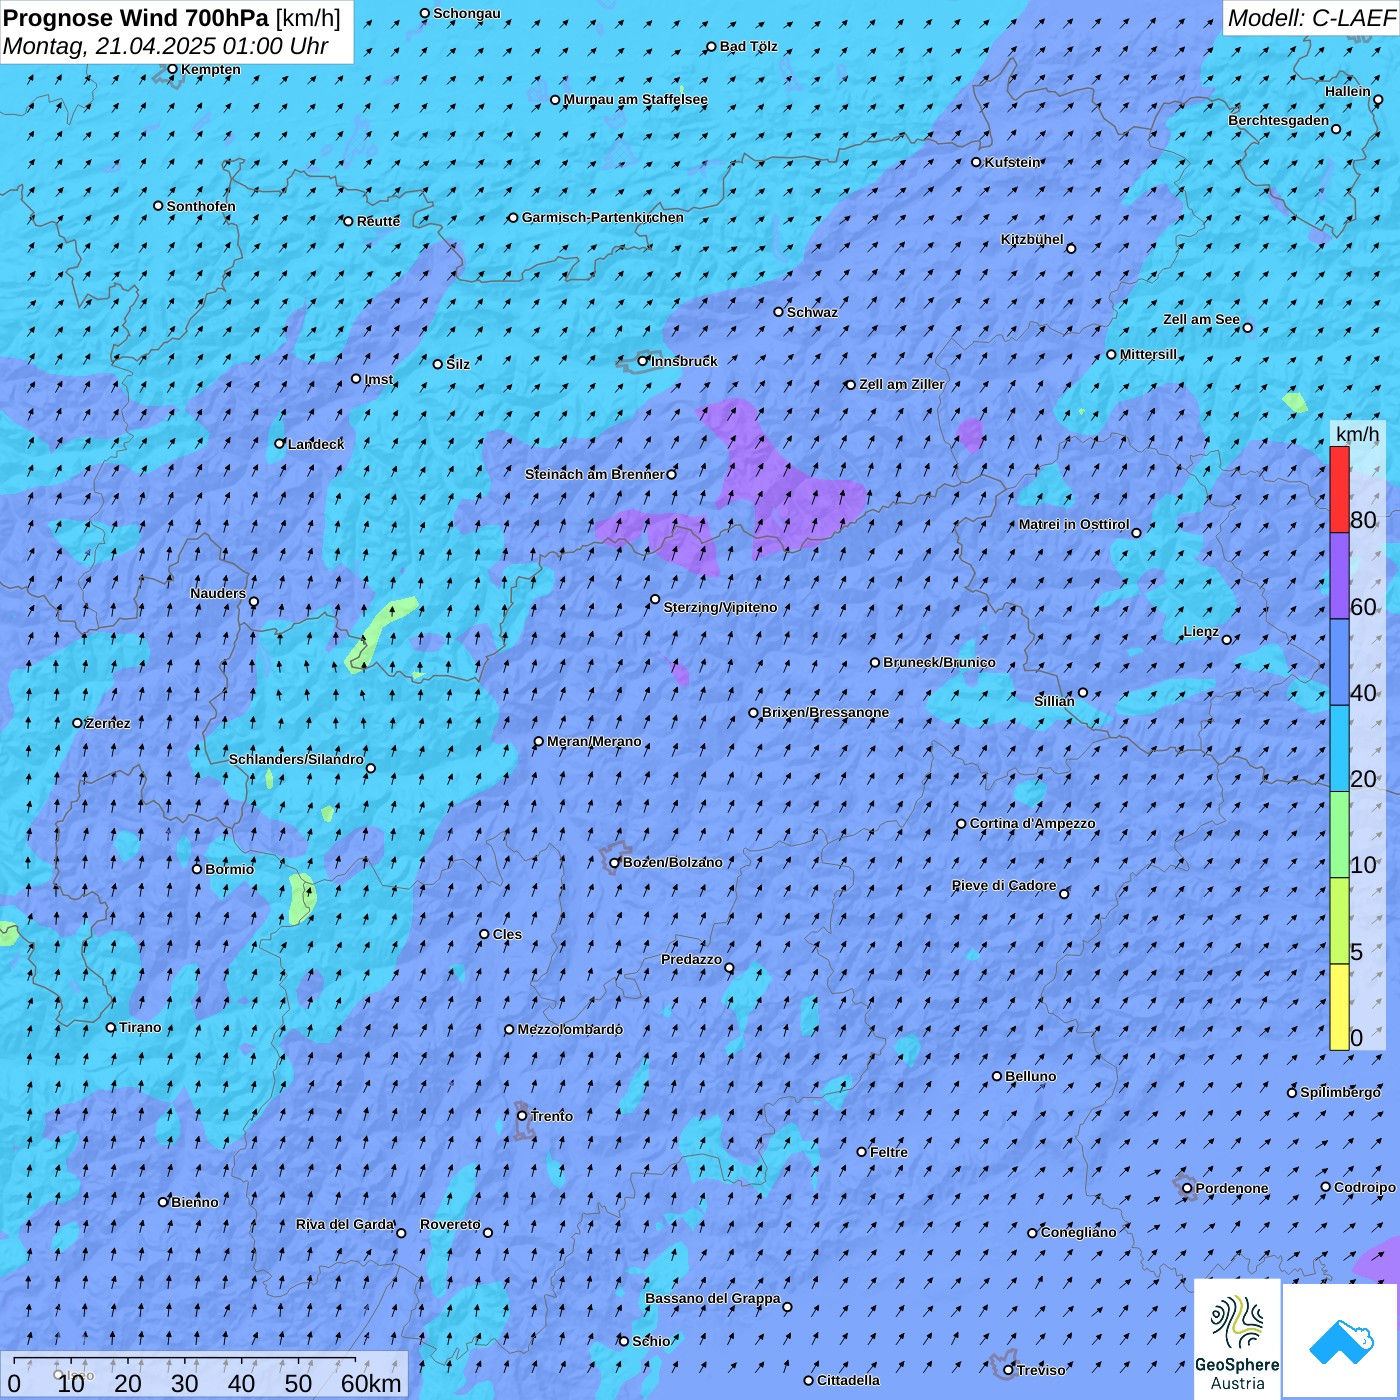Screen dimensions: 1400x1400
Task: Click the Brixen/Bressanone label
Action: click(825, 713)
